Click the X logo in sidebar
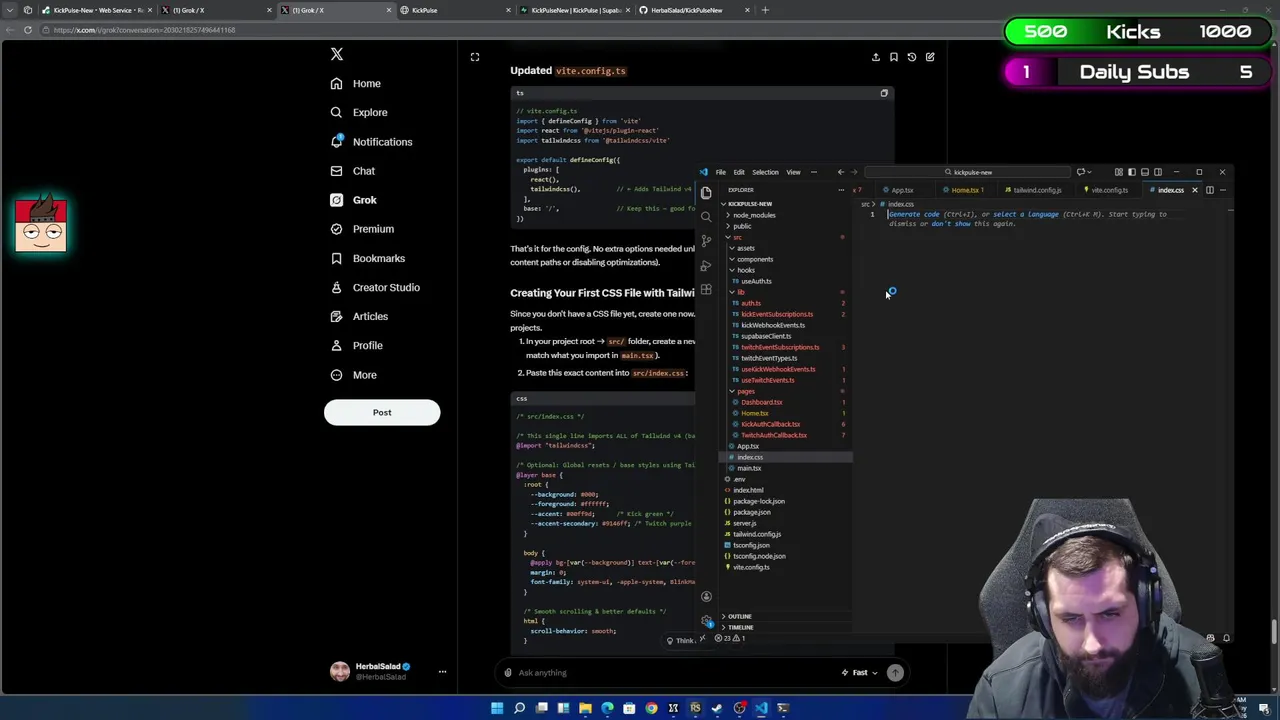 click(x=337, y=55)
